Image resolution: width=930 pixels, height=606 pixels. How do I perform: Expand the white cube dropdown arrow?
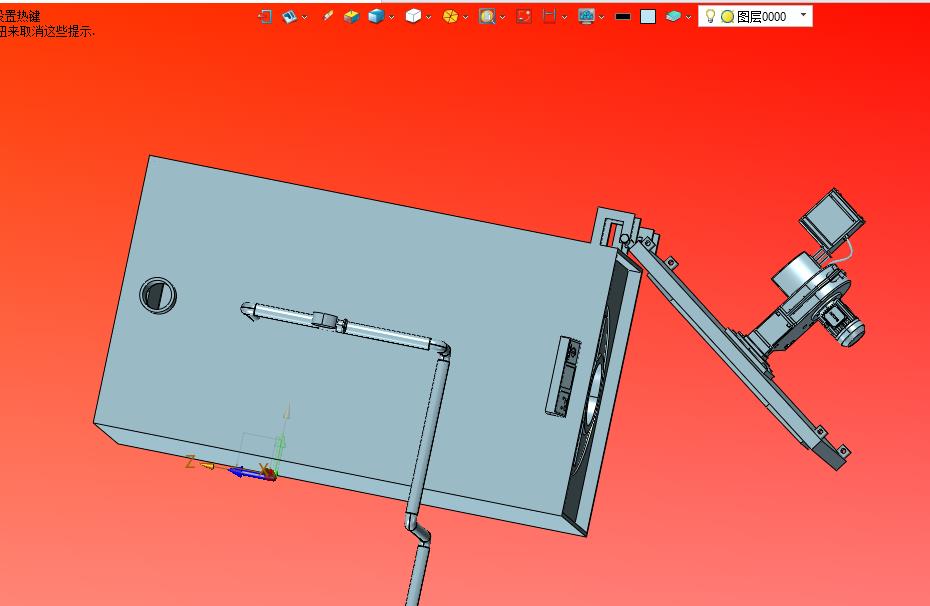428,17
